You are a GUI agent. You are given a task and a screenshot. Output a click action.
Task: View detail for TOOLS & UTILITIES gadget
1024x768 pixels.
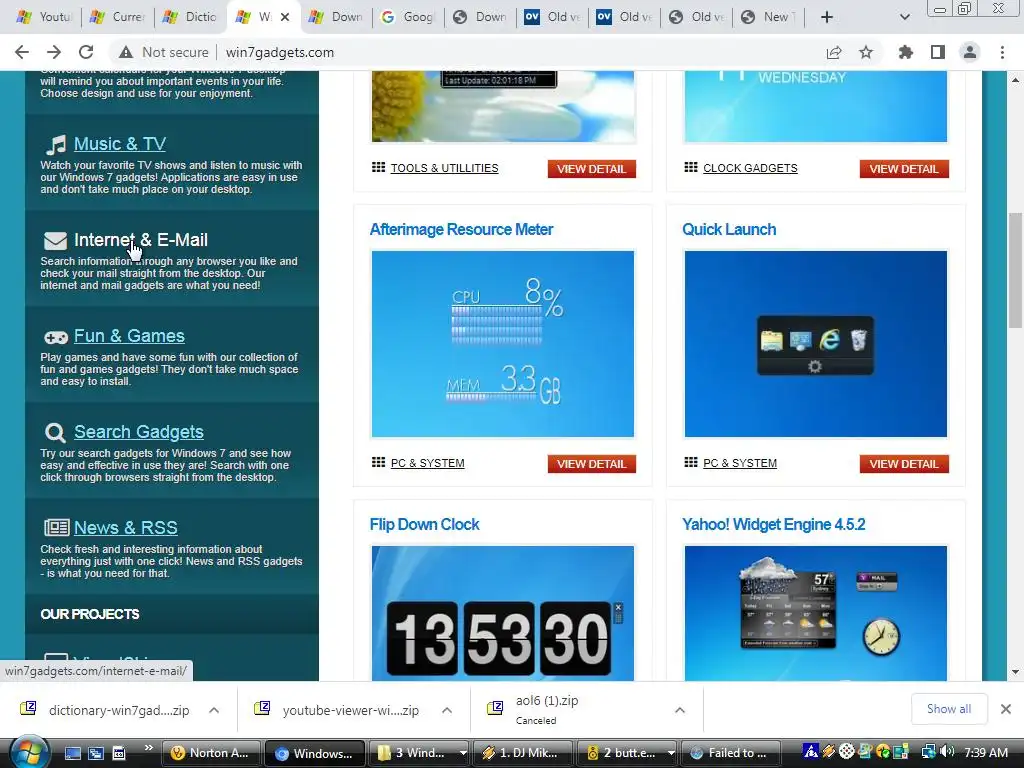592,168
